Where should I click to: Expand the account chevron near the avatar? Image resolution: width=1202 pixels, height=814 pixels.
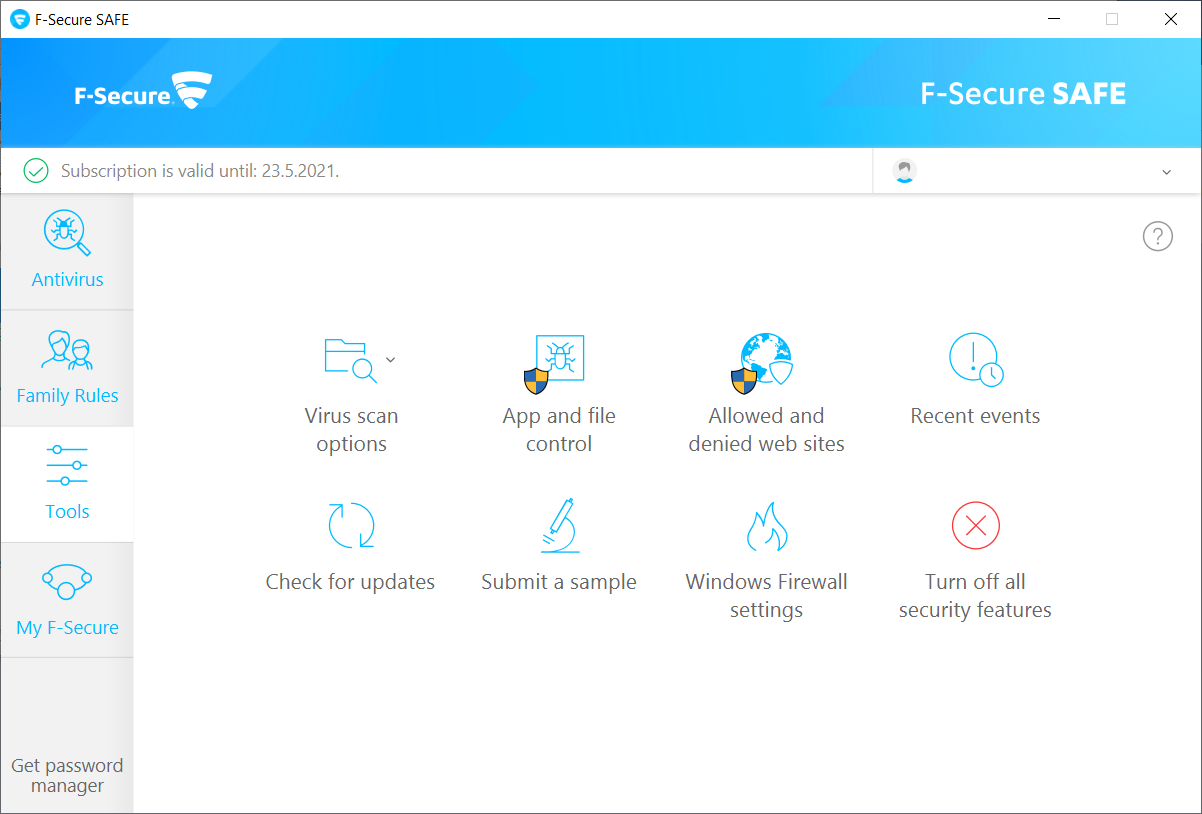pos(1166,171)
